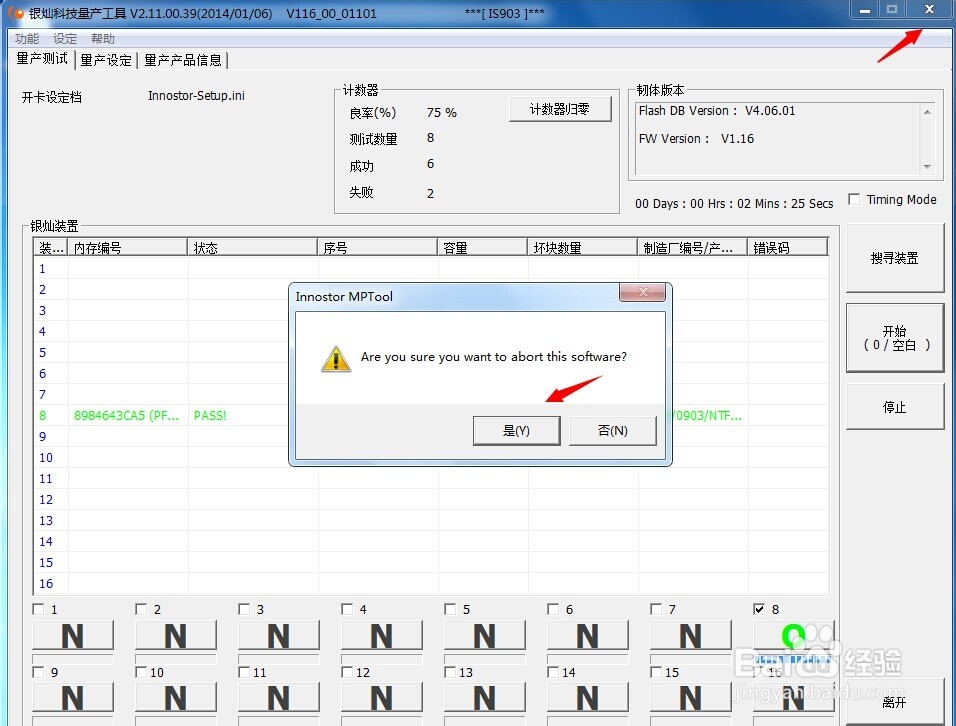Viewport: 956px width, 726px height.
Task: Close the main 银灿科技量产工具 window
Action: pos(929,10)
